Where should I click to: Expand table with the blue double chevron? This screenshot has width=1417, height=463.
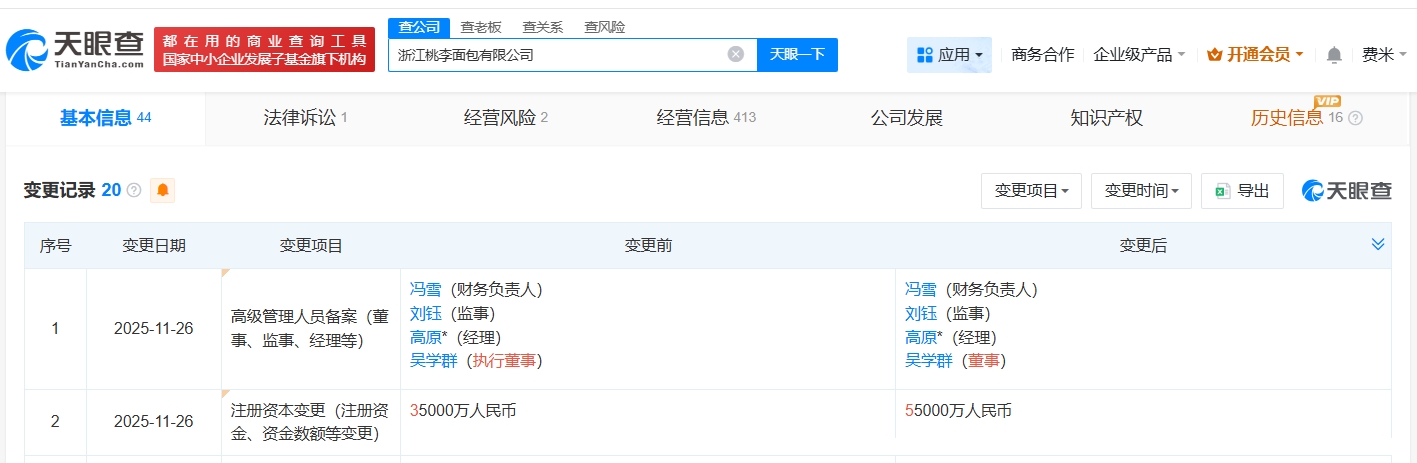(1378, 245)
